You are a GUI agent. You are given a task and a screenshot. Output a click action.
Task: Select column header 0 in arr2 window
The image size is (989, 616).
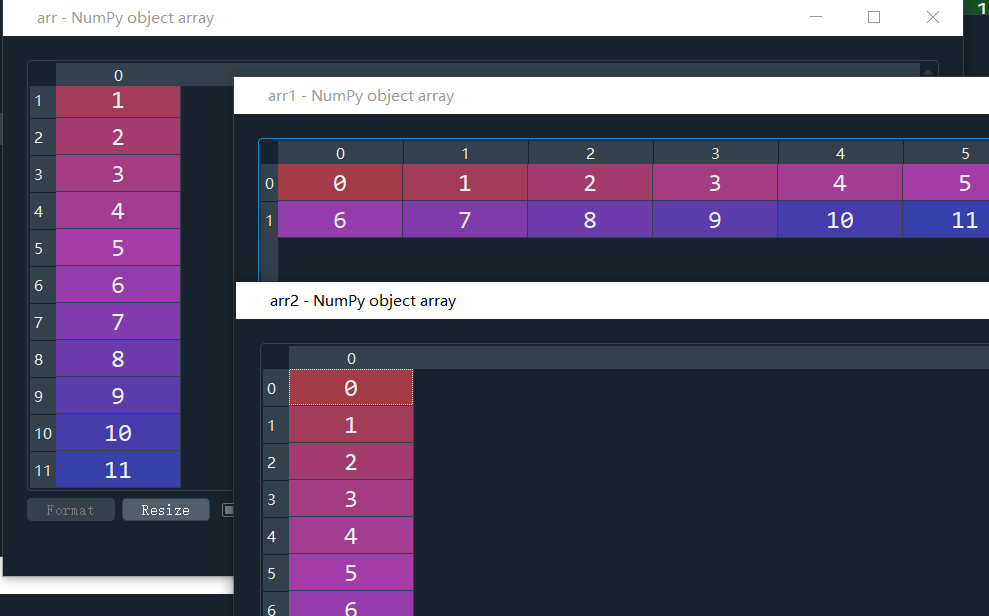coord(351,358)
